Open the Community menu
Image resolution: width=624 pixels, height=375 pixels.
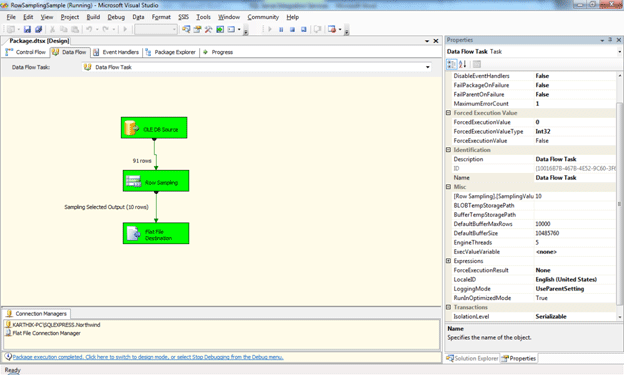click(x=263, y=17)
